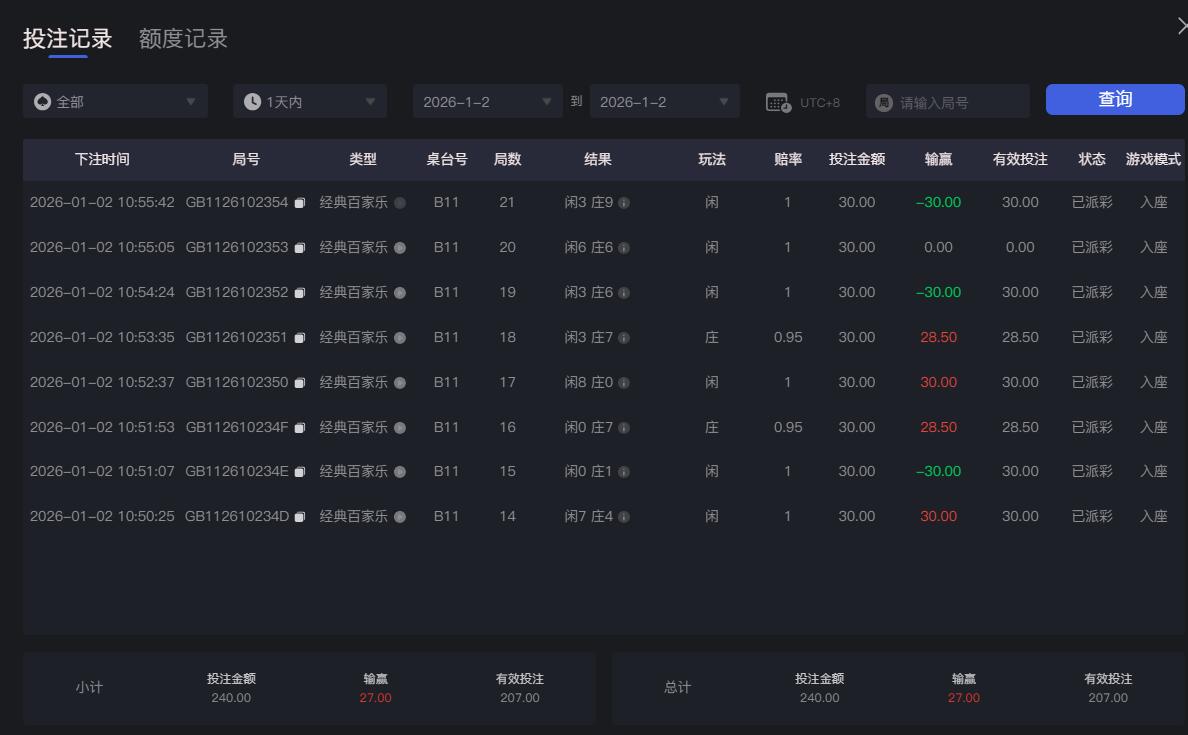The image size is (1188, 735).
Task: Switch to the 额度记录 tab
Action: (x=182, y=39)
